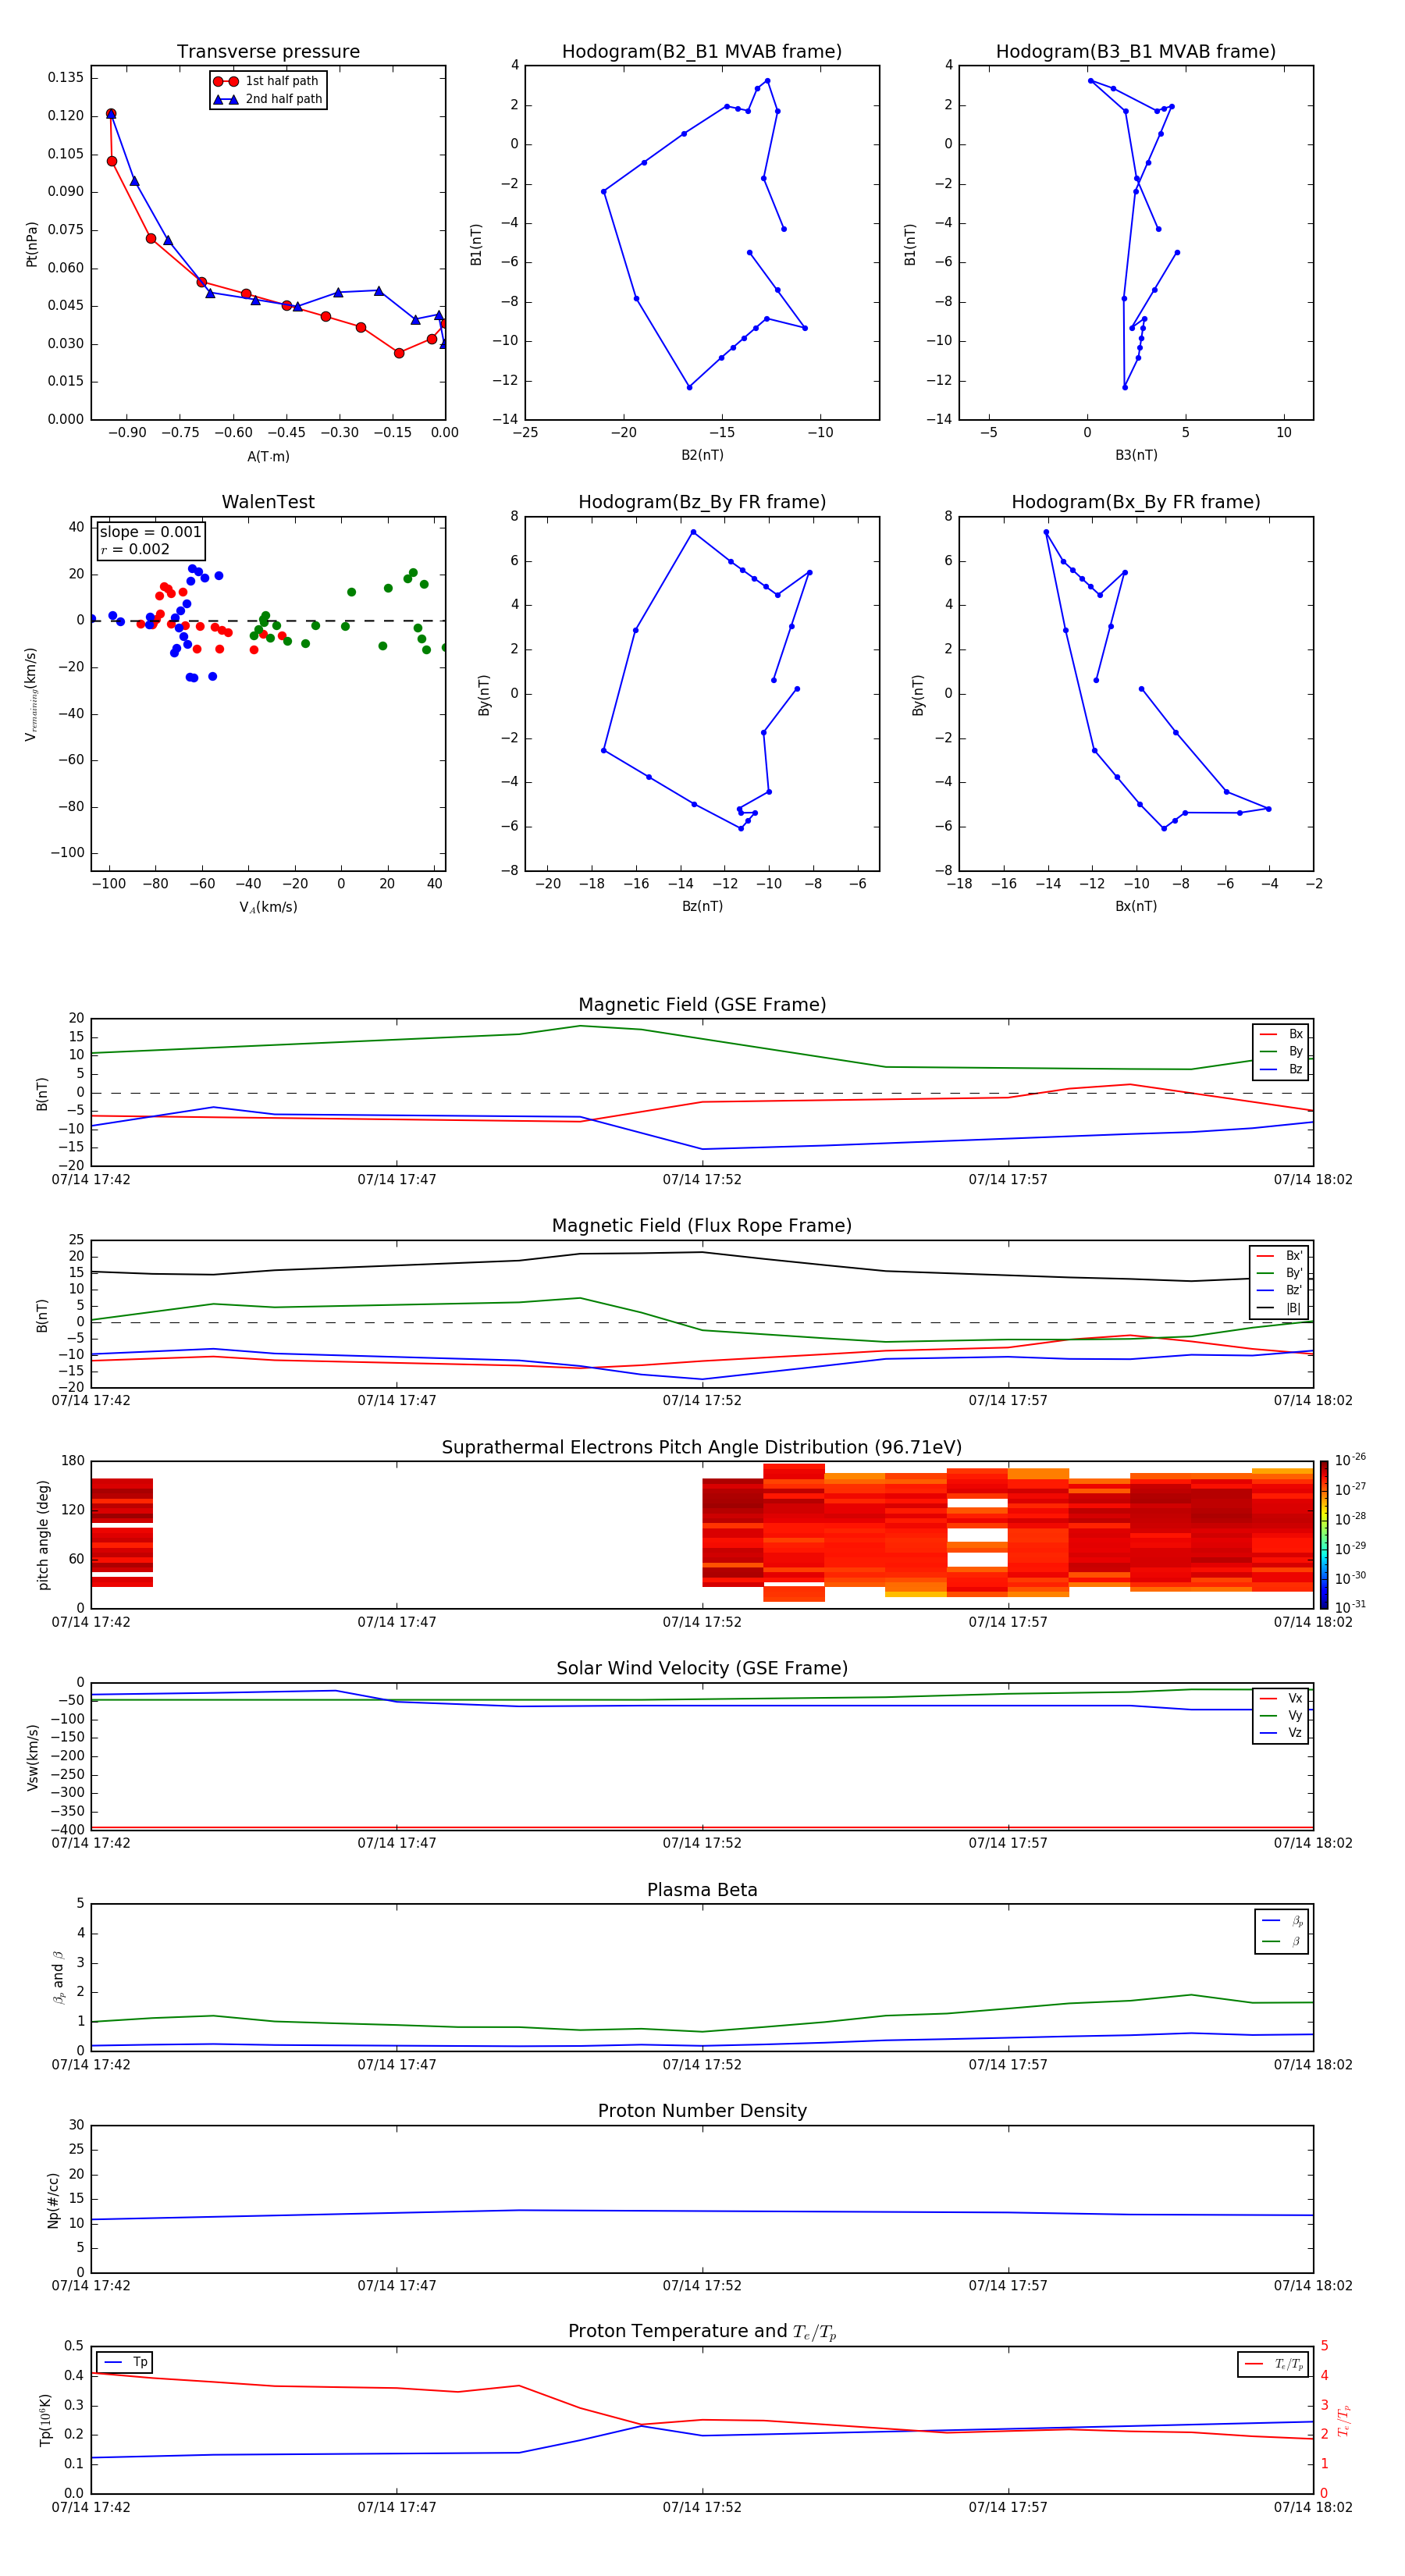Select the Vz legend entry
Screen dimensions: 1405x2576
(x=1281, y=1733)
